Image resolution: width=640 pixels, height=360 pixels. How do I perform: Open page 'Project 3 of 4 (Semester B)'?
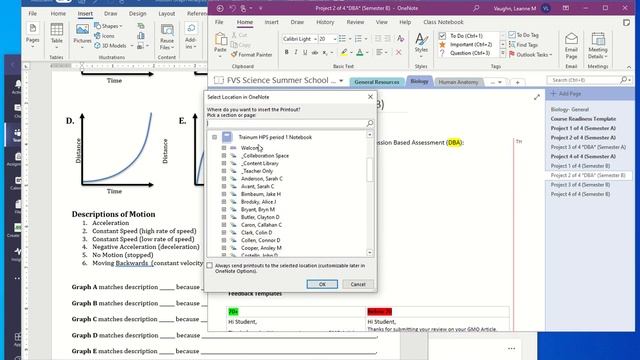(580, 184)
